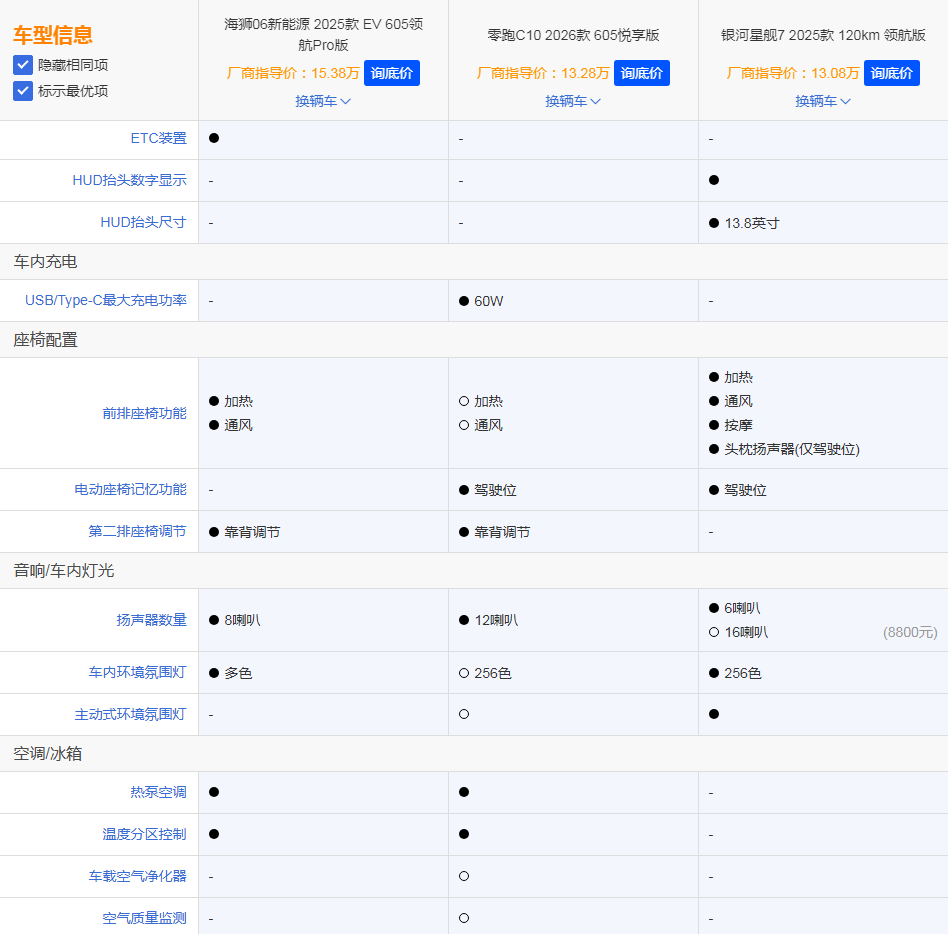The height and width of the screenshot is (934, 948).
Task: Open 换辆车 dropdown under 银河星舰7
Action: (x=823, y=101)
